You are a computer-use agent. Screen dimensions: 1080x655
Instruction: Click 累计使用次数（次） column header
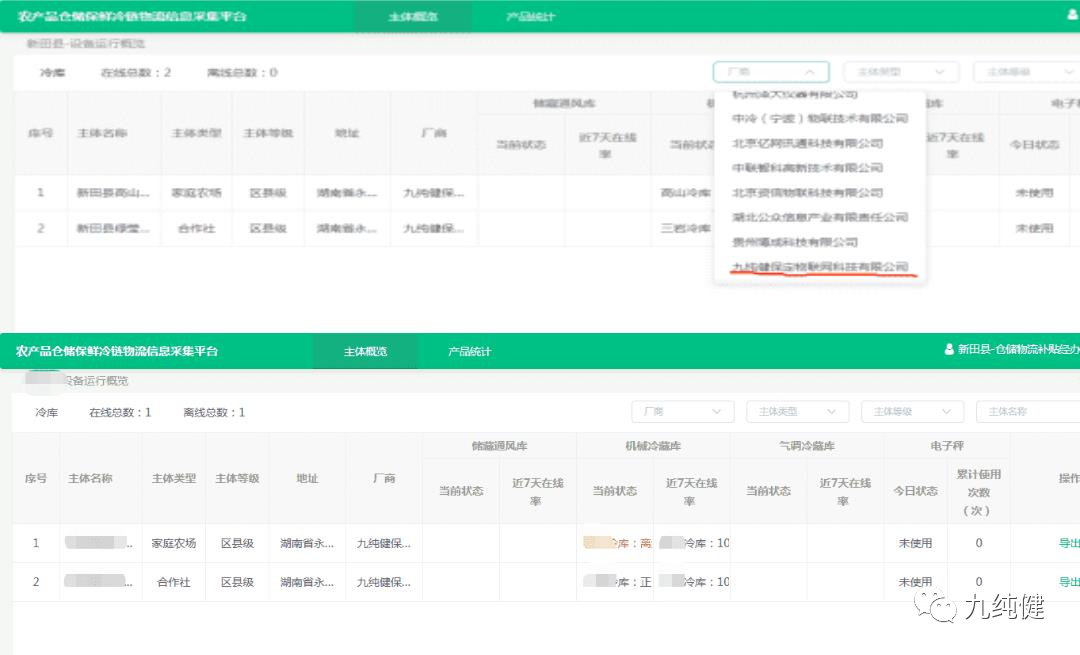(x=979, y=492)
